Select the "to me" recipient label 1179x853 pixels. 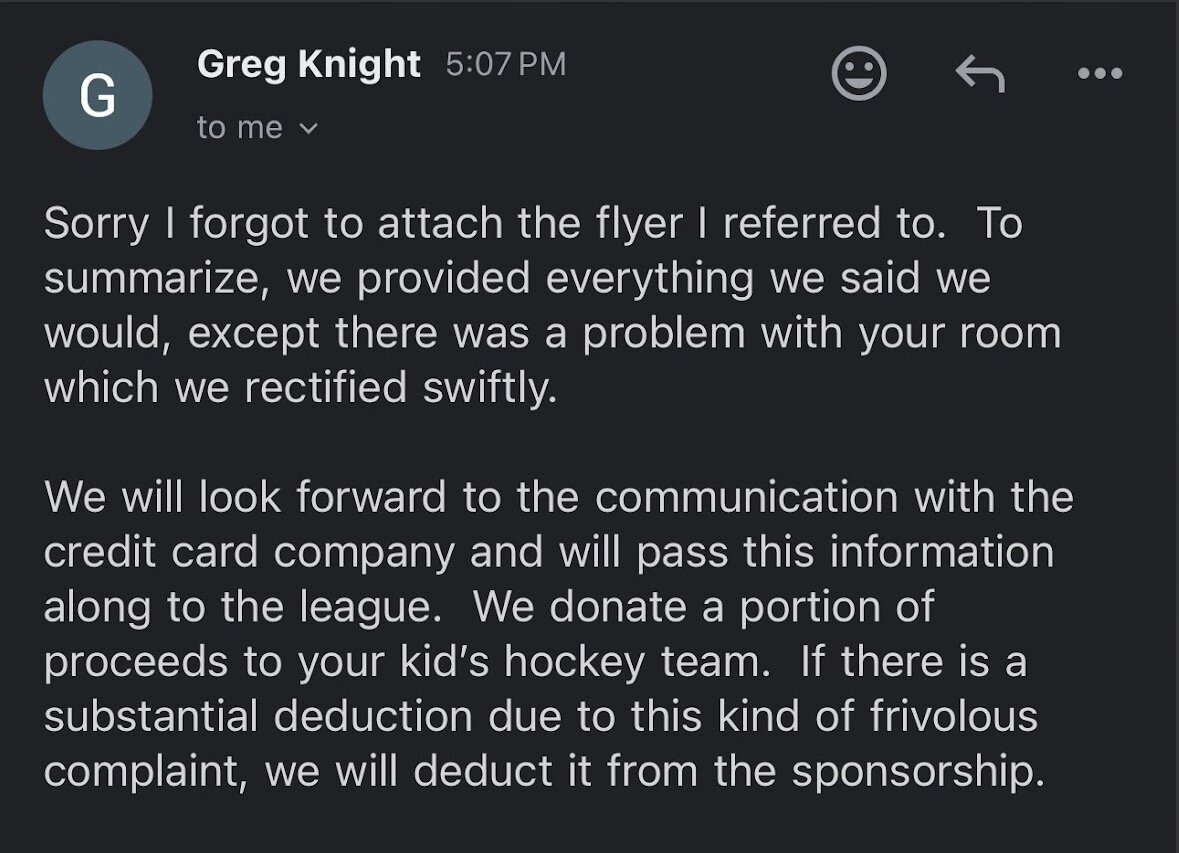coord(240,127)
